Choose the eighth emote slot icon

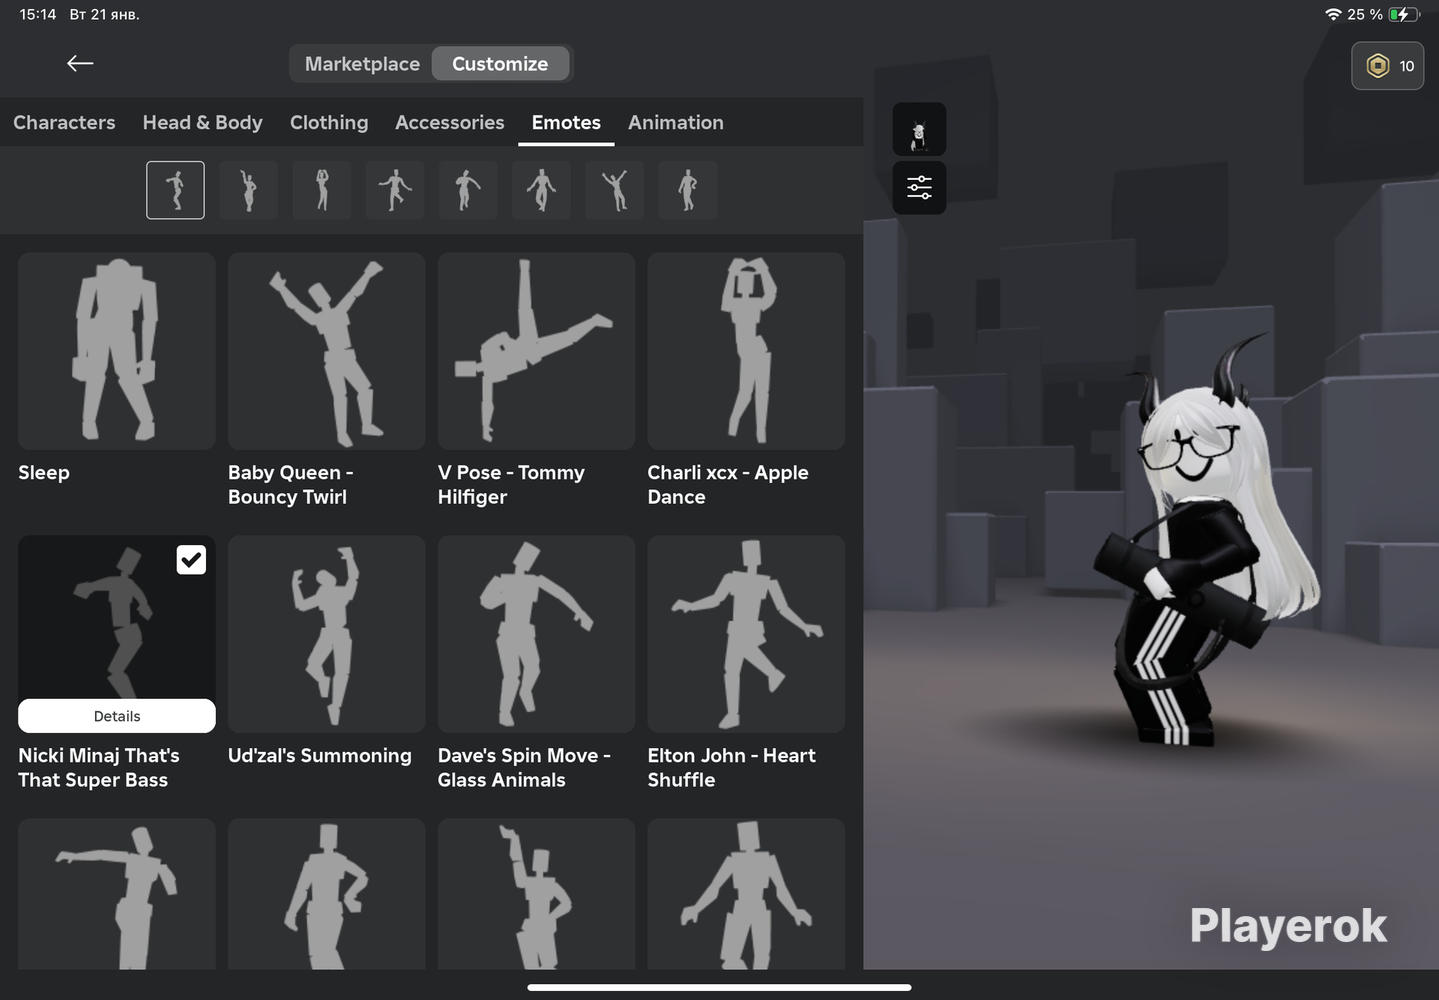(x=688, y=190)
